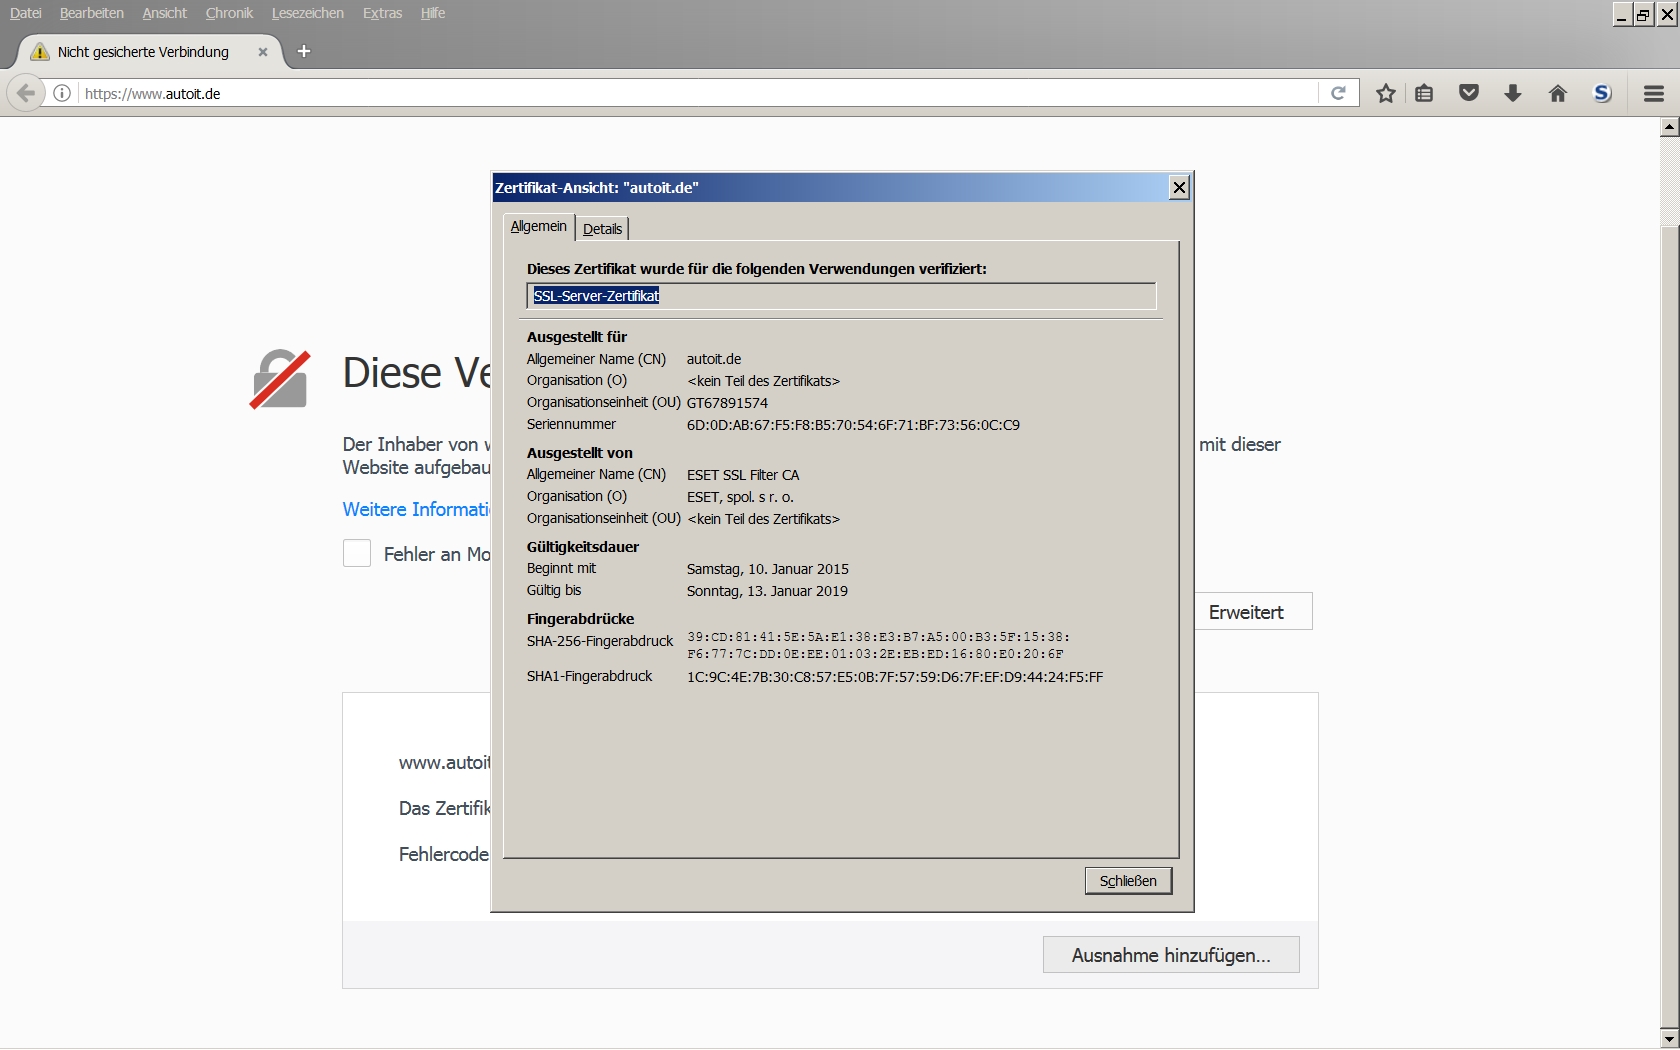Screen dimensions: 1680x1050
Task: Switch to the Details tab
Action: (x=602, y=229)
